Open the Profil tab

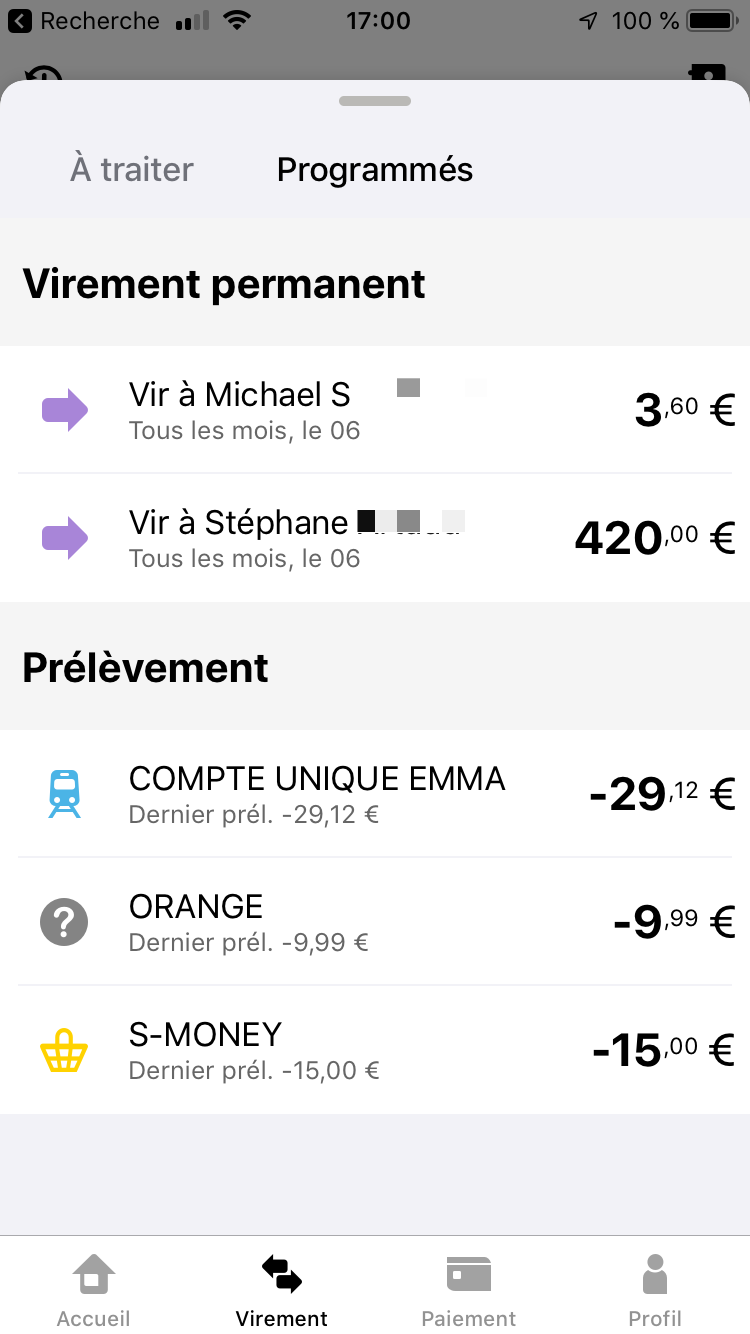(655, 1290)
